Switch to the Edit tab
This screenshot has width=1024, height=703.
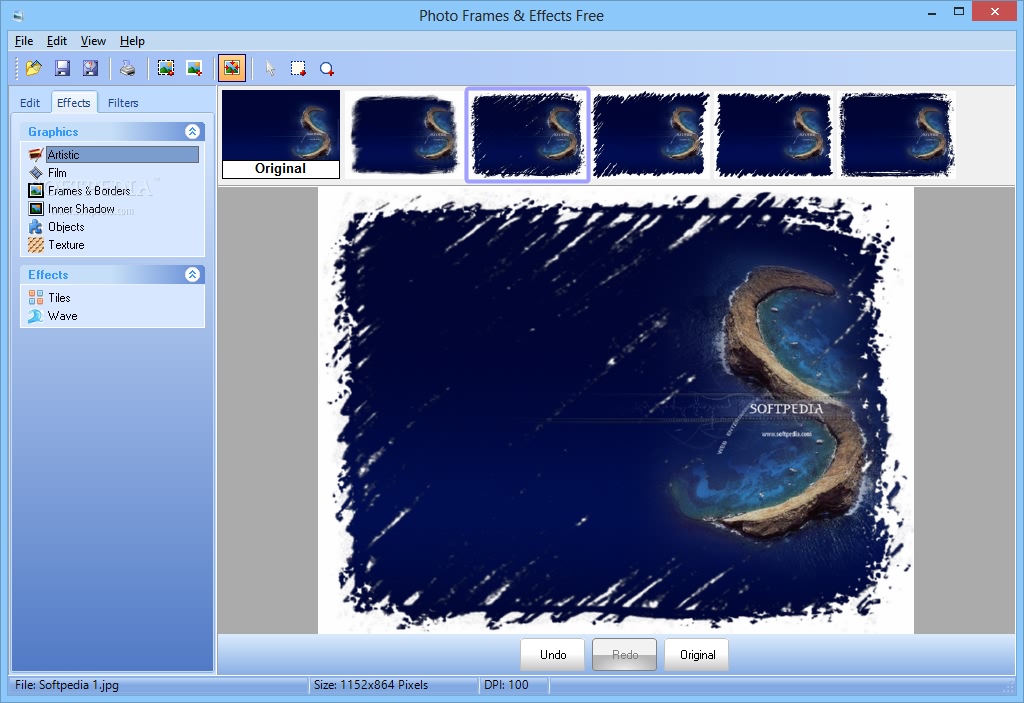[30, 103]
